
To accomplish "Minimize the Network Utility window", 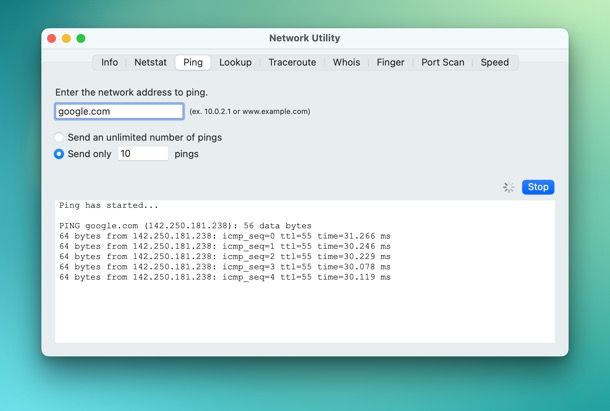I will tap(66, 39).
